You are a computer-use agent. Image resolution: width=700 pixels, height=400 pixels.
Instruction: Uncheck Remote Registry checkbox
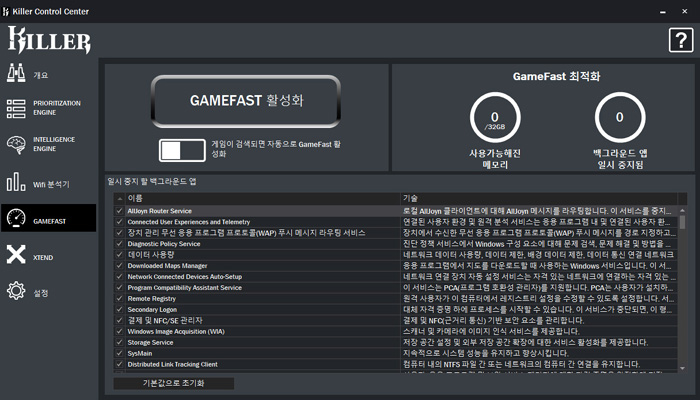click(x=119, y=298)
